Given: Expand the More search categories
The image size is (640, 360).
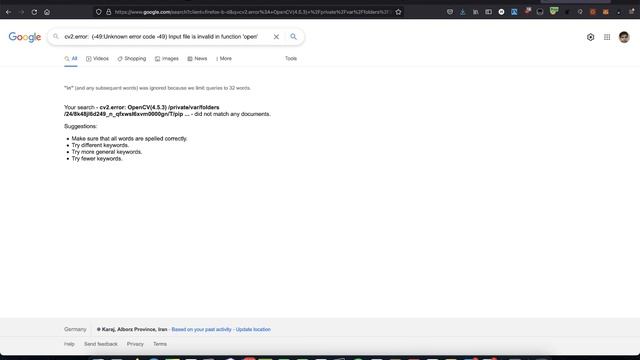Looking at the screenshot, I should point(224,59).
